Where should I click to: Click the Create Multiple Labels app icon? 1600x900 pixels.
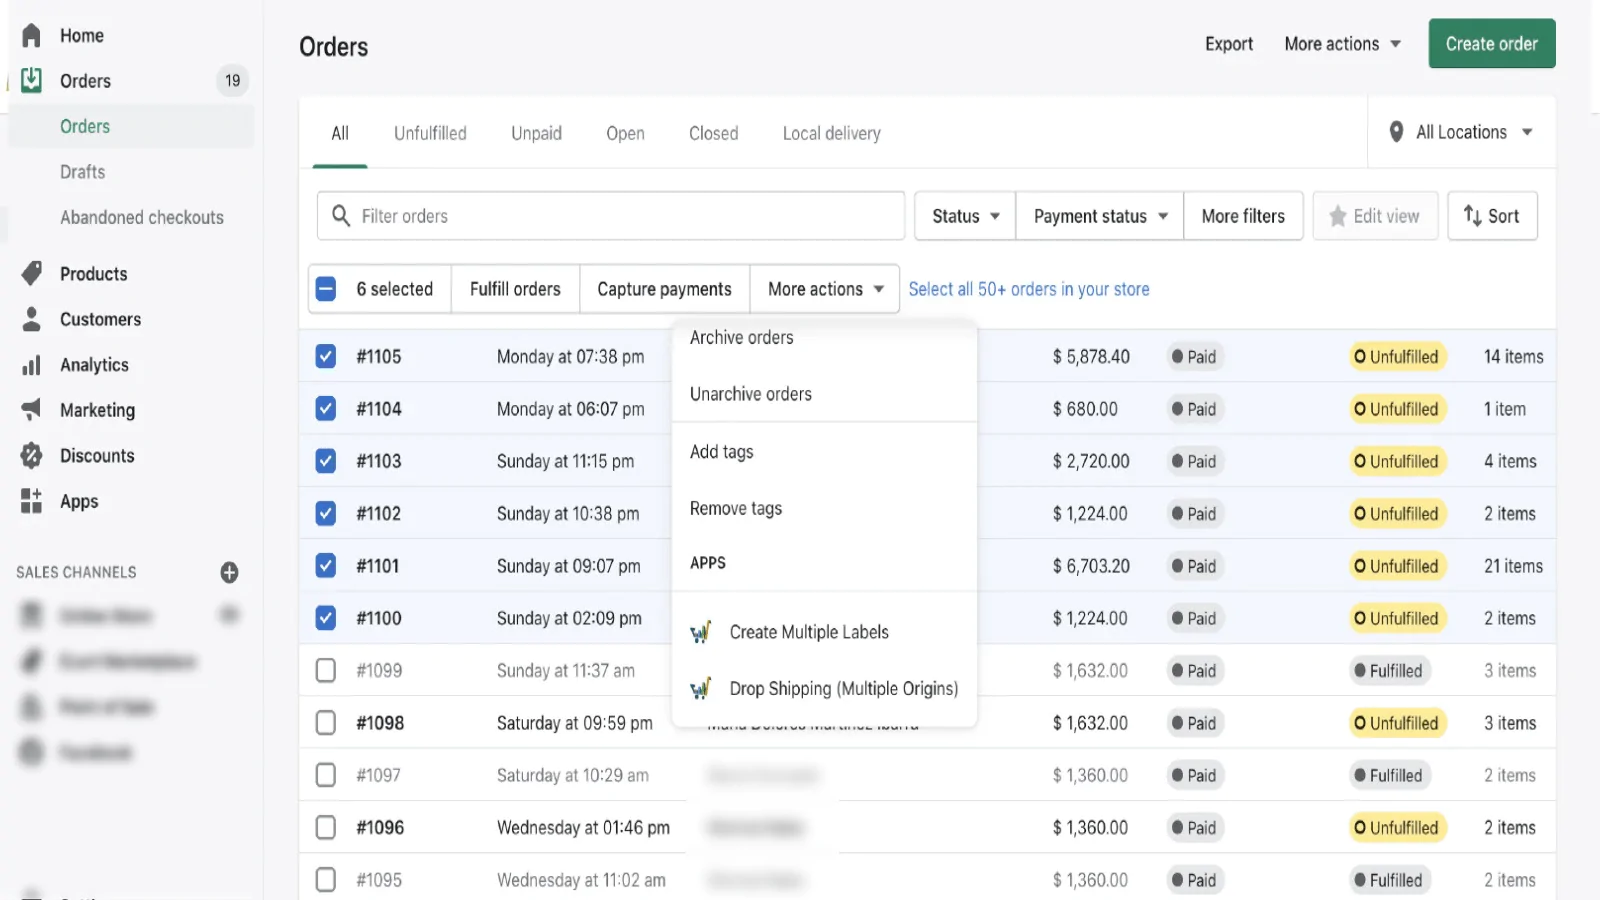point(701,632)
